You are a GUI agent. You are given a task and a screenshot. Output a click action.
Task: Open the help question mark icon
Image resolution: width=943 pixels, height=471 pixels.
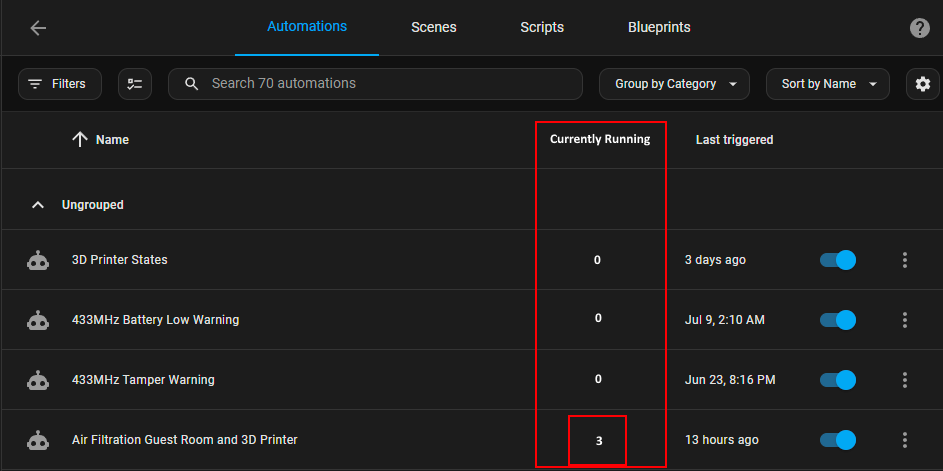point(919,28)
